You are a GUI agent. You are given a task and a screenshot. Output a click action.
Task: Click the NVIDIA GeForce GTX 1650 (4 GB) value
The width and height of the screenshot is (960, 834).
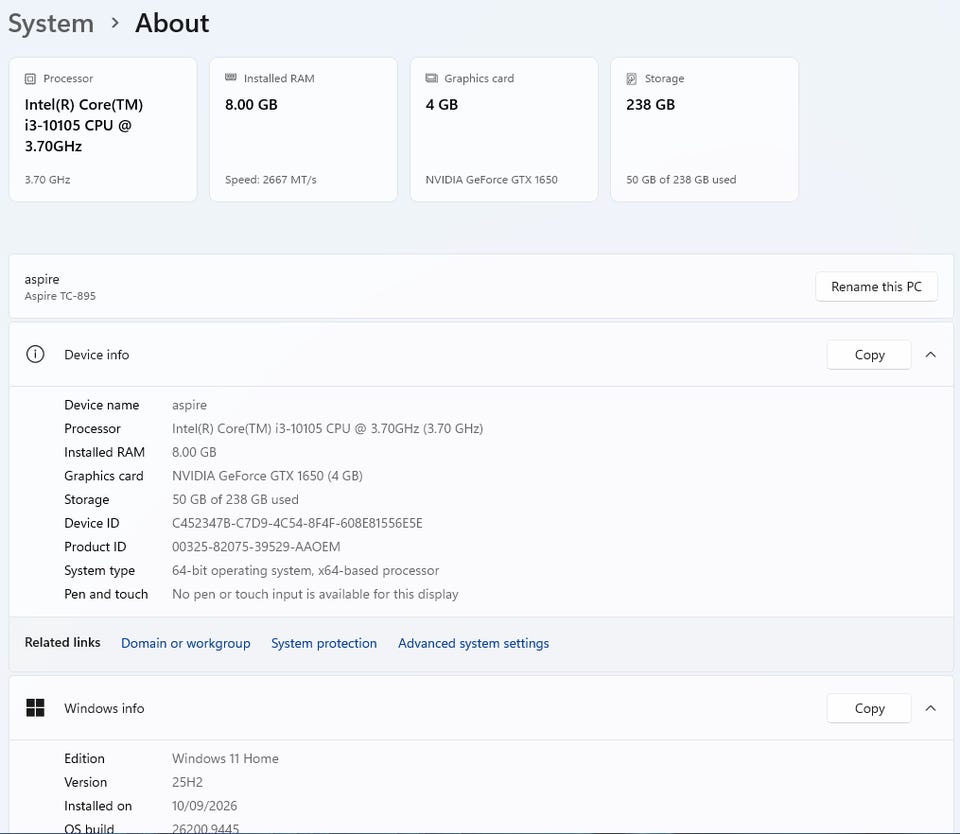267,476
